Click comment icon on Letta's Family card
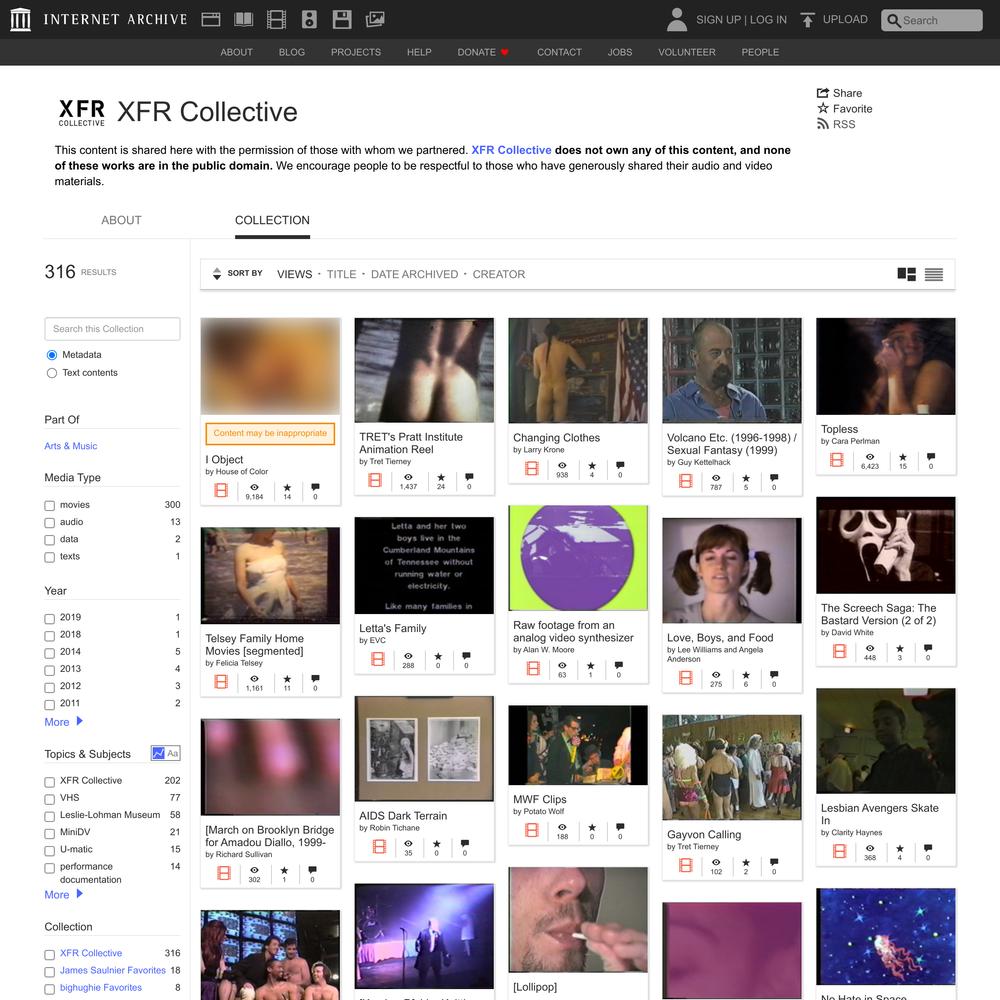This screenshot has width=1000, height=1000. pyautogui.click(x=466, y=656)
